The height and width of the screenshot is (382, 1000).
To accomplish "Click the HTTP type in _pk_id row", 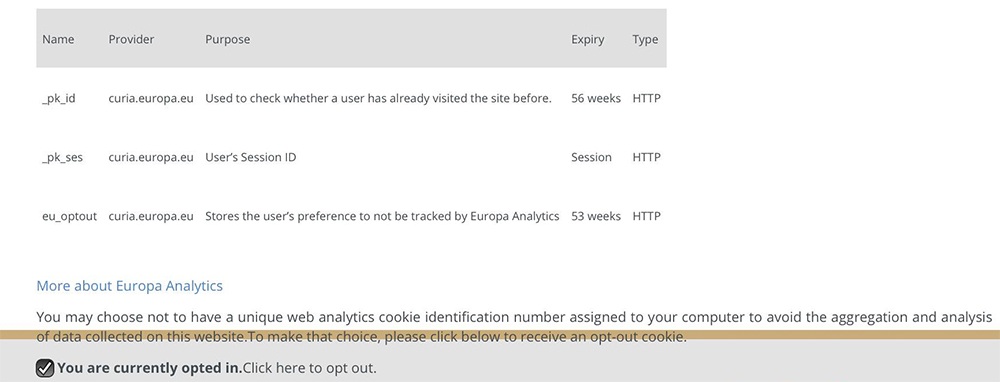I will 647,98.
